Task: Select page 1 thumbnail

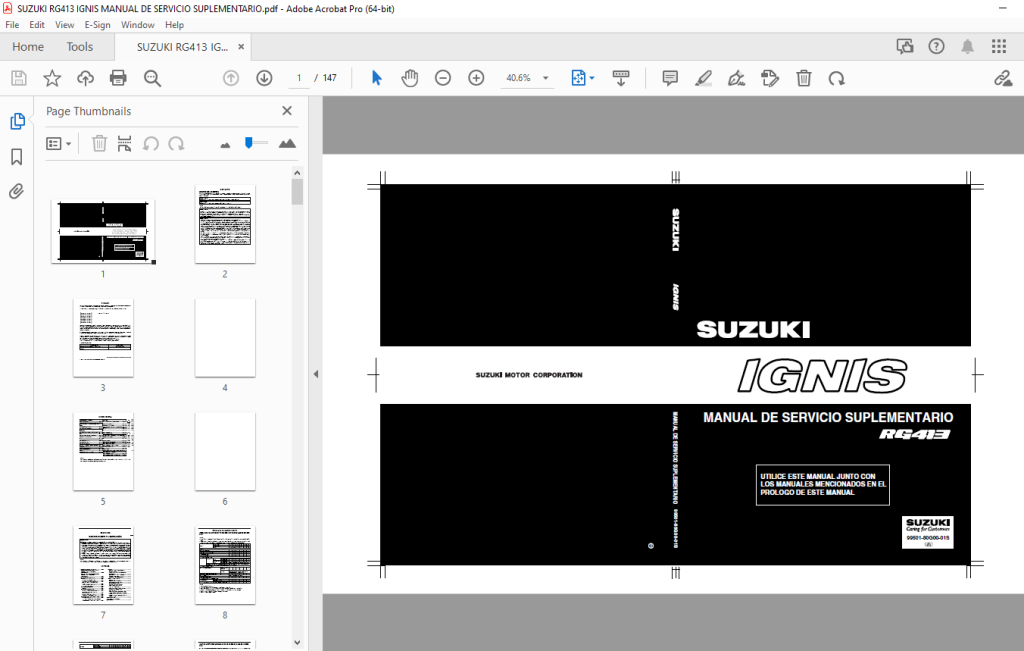Action: pyautogui.click(x=103, y=231)
